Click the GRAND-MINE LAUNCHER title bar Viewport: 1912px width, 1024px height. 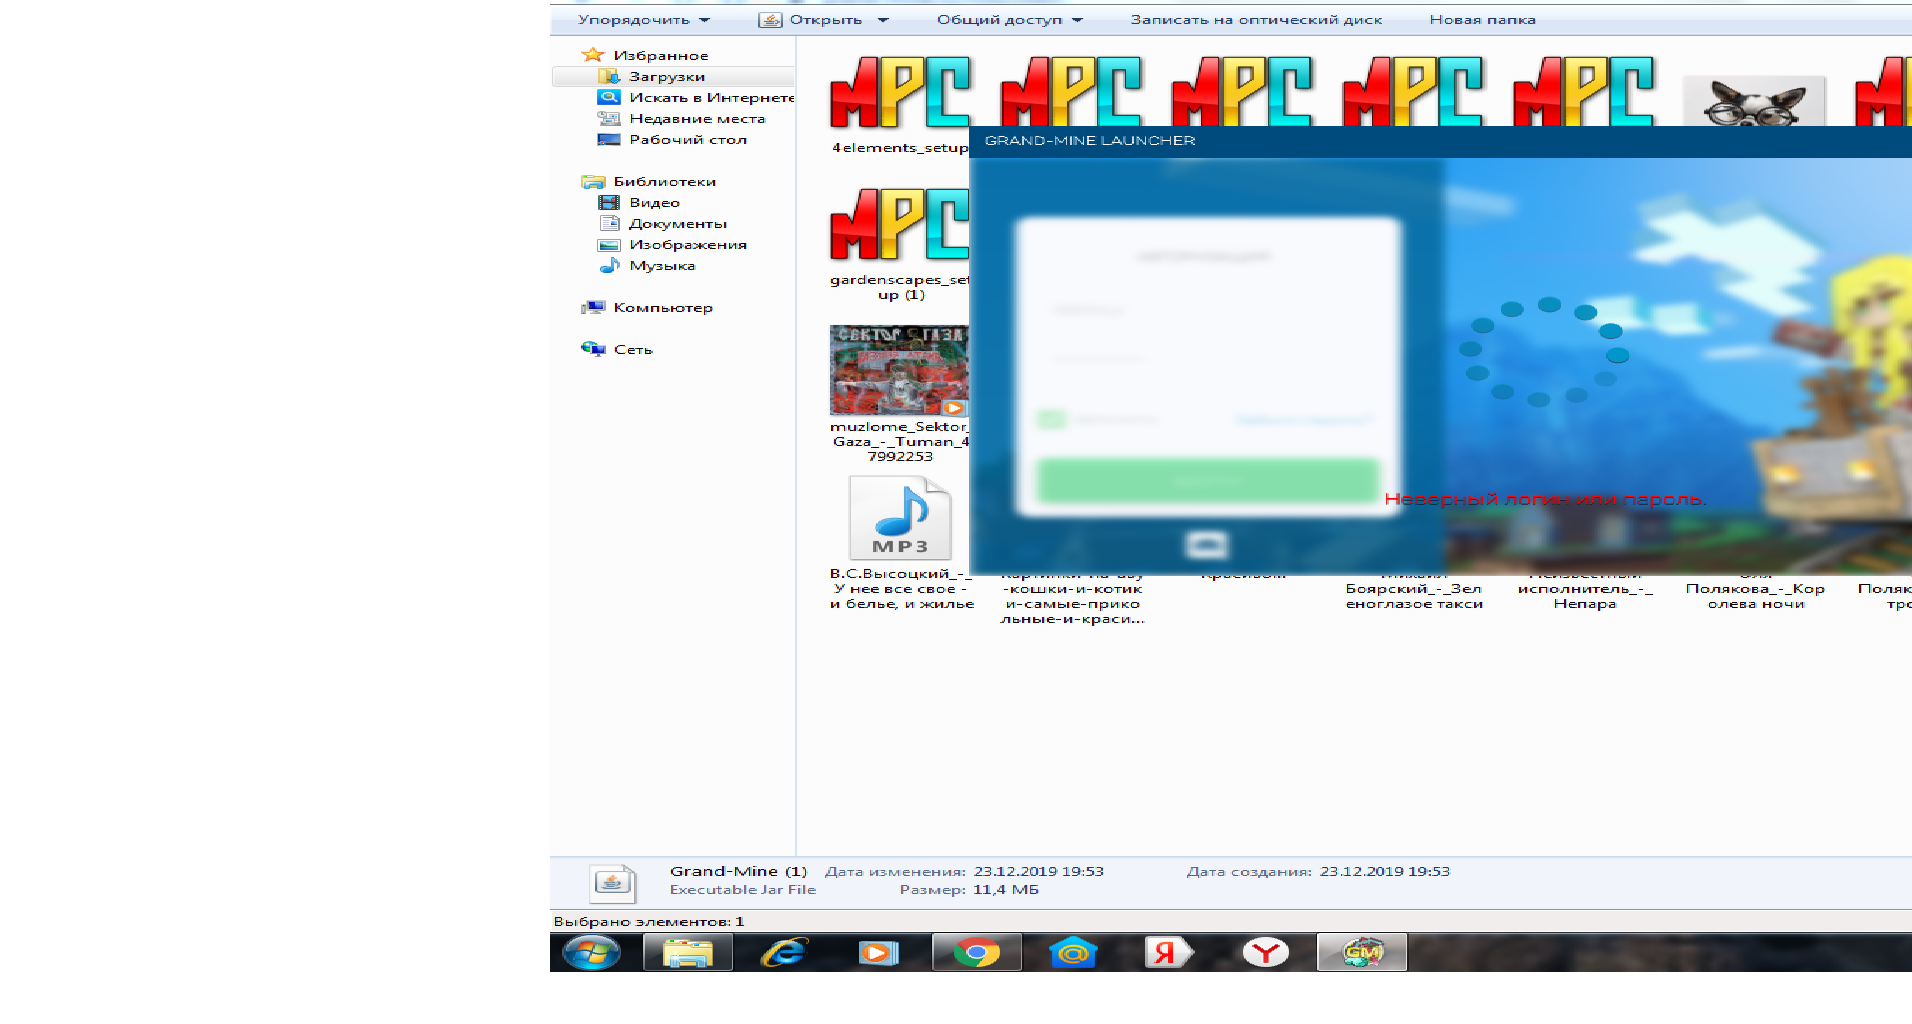(1440, 141)
